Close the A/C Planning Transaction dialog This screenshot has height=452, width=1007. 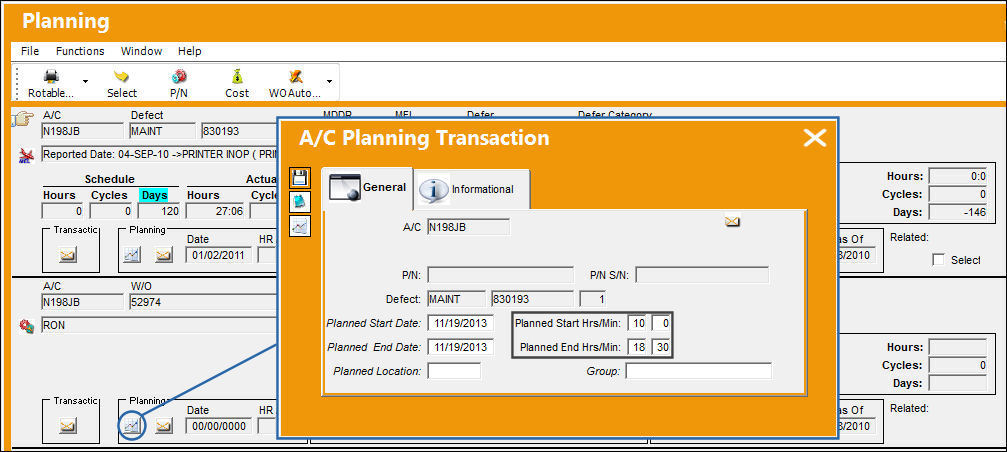[x=814, y=137]
